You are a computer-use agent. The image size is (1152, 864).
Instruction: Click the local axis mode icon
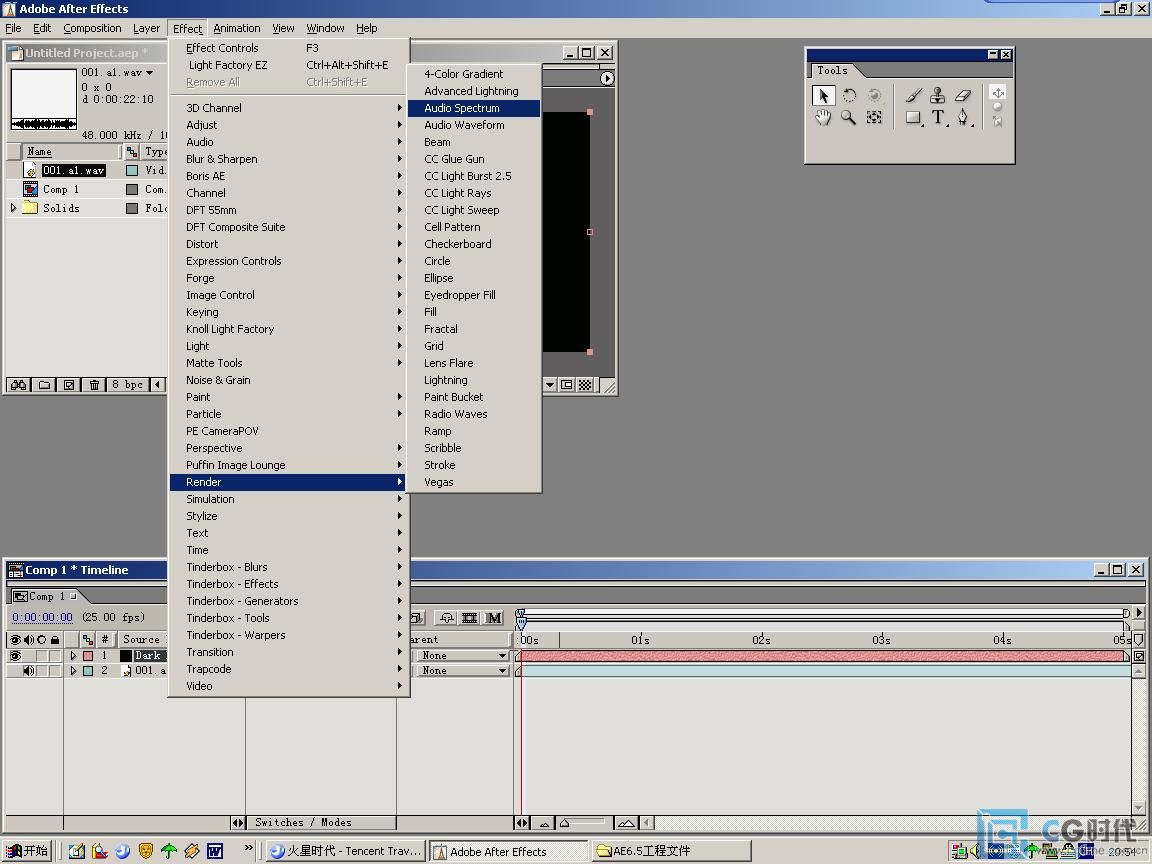pos(998,93)
